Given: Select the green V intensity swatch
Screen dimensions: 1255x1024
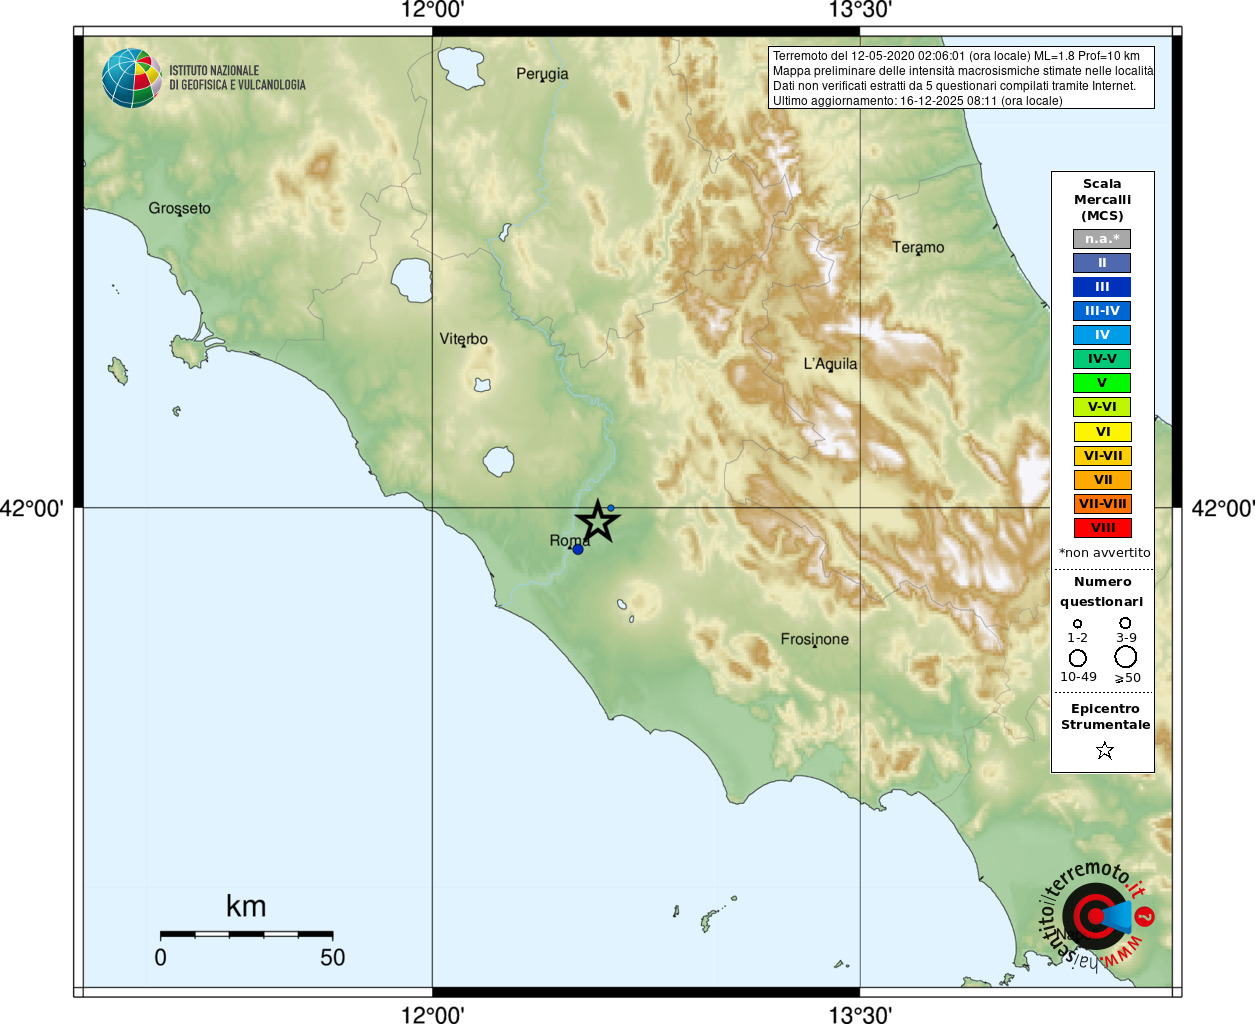Looking at the screenshot, I should coord(1102,383).
